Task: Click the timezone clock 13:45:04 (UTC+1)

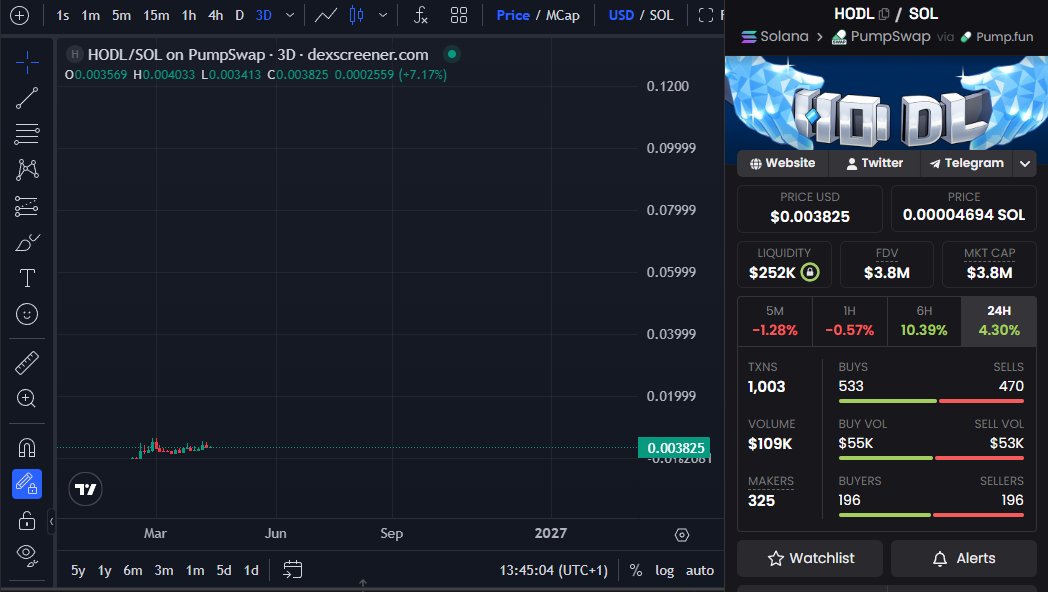Action: click(553, 571)
